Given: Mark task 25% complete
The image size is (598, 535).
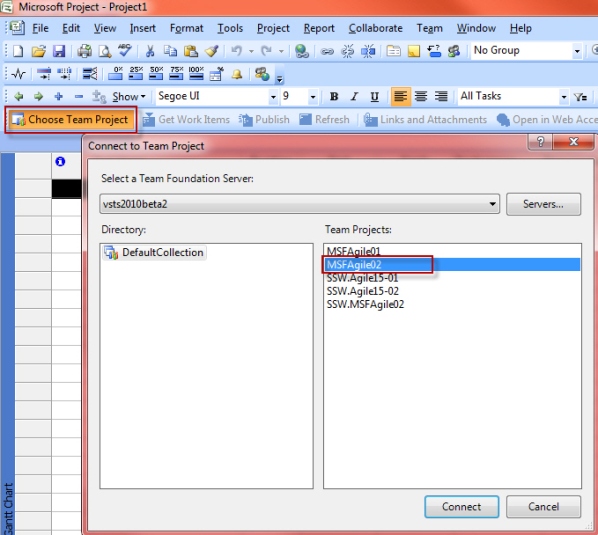Looking at the screenshot, I should click(136, 73).
